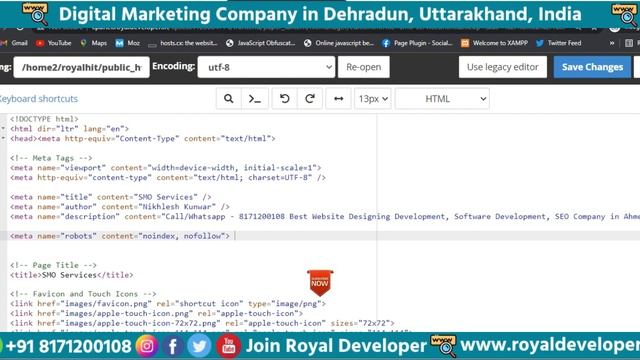Screen dimensions: 640x360
Task: Click the robots noindex nofollow line
Action: click(120, 236)
